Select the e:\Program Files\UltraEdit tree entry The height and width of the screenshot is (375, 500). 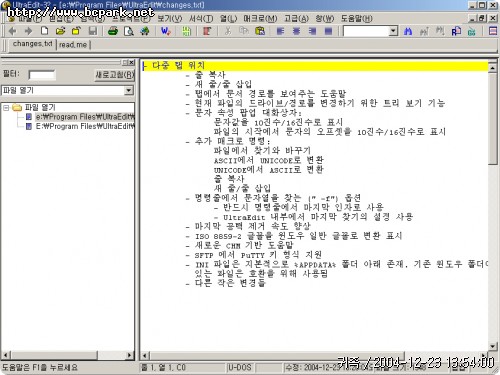(x=85, y=117)
